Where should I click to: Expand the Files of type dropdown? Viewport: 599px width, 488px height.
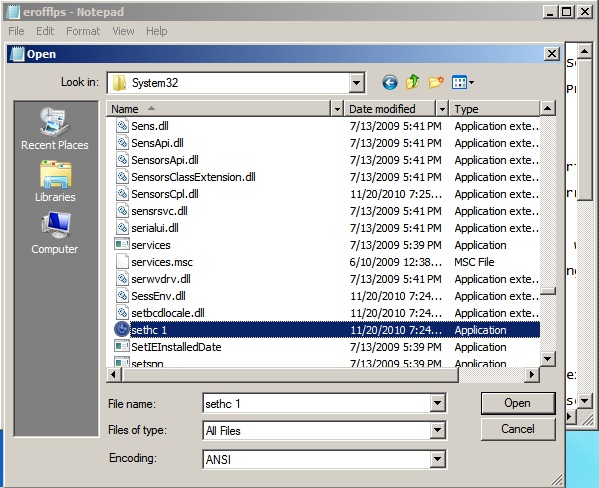click(437, 431)
